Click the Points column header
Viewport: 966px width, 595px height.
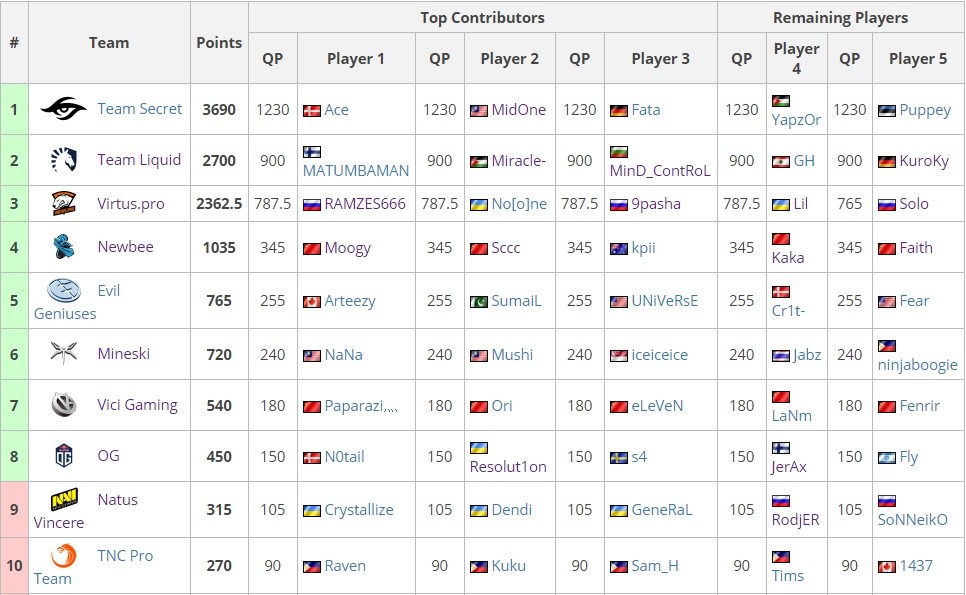(x=219, y=42)
